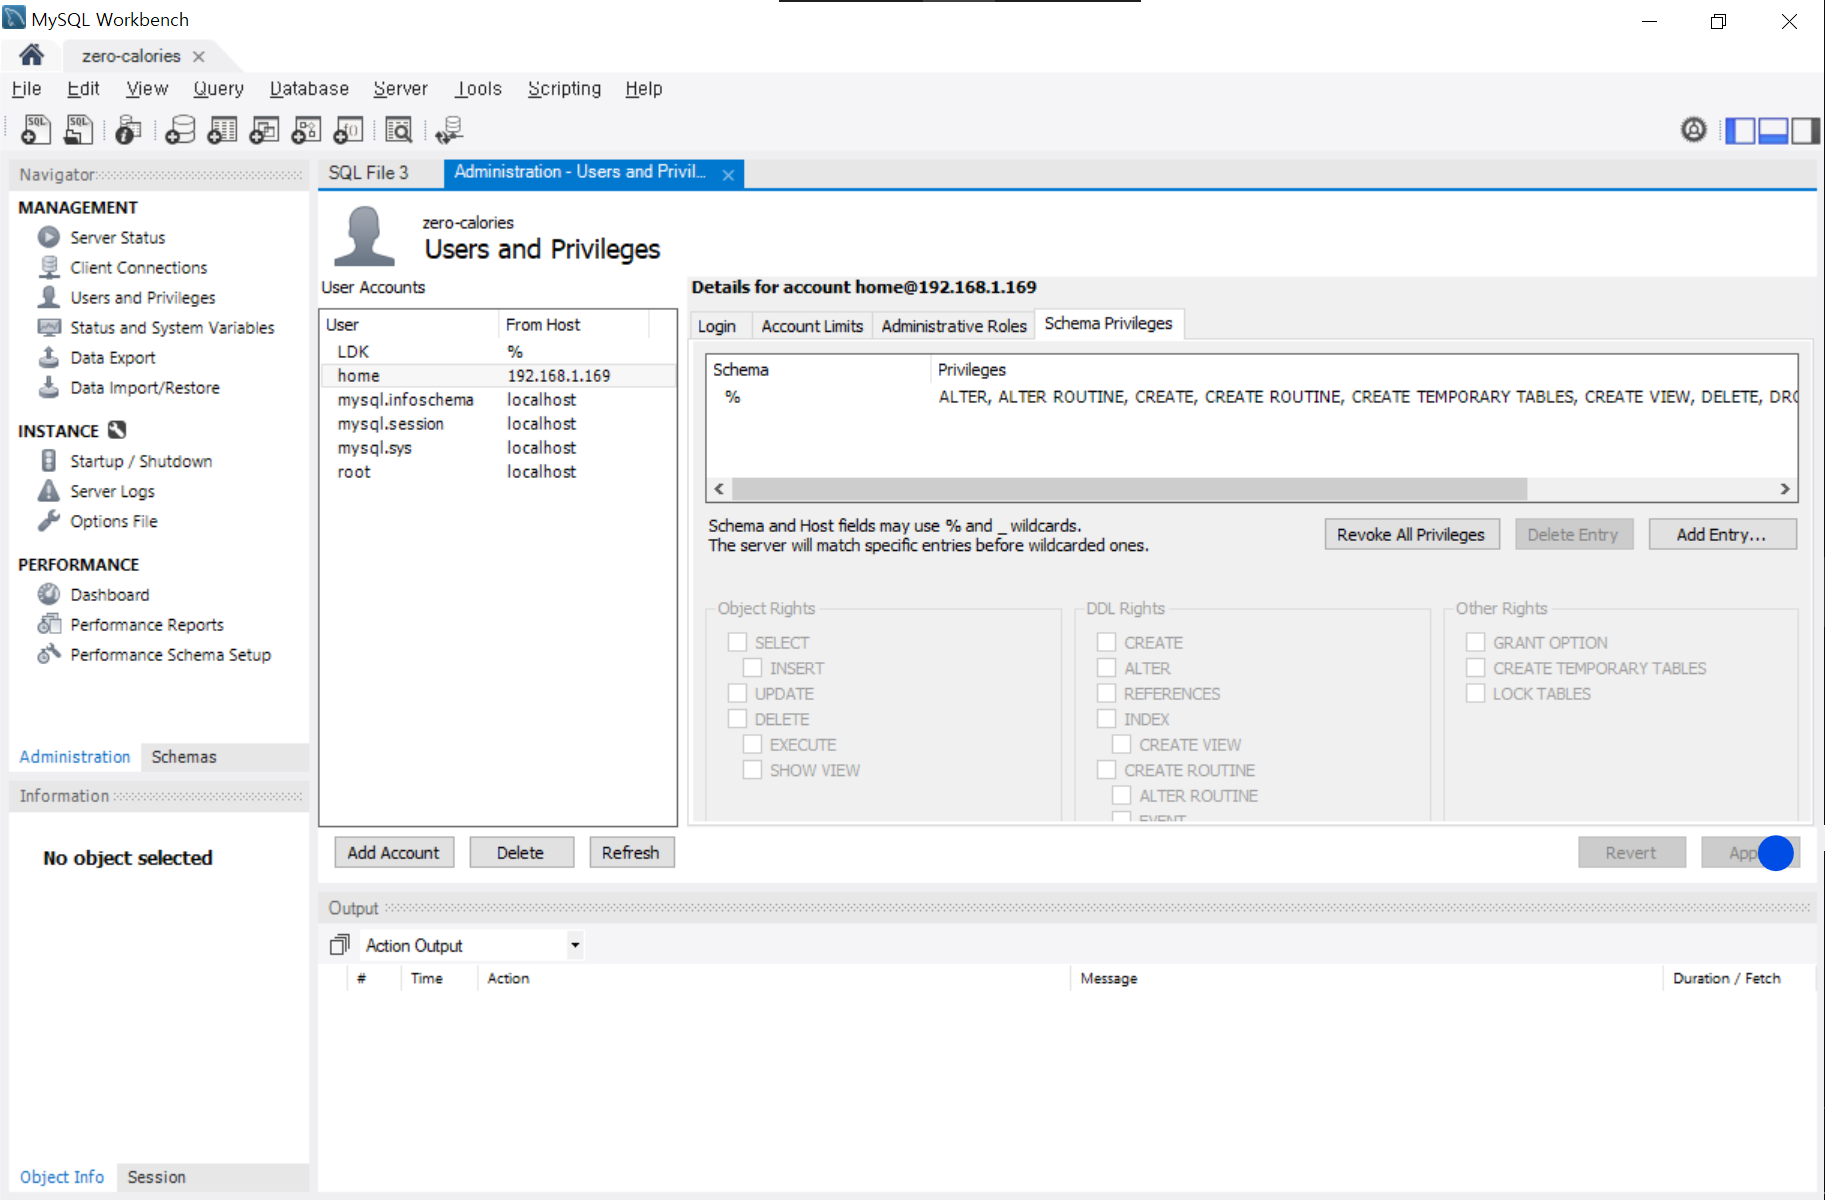Open Client Connections in navigator
The height and width of the screenshot is (1200, 1825).
(x=138, y=267)
